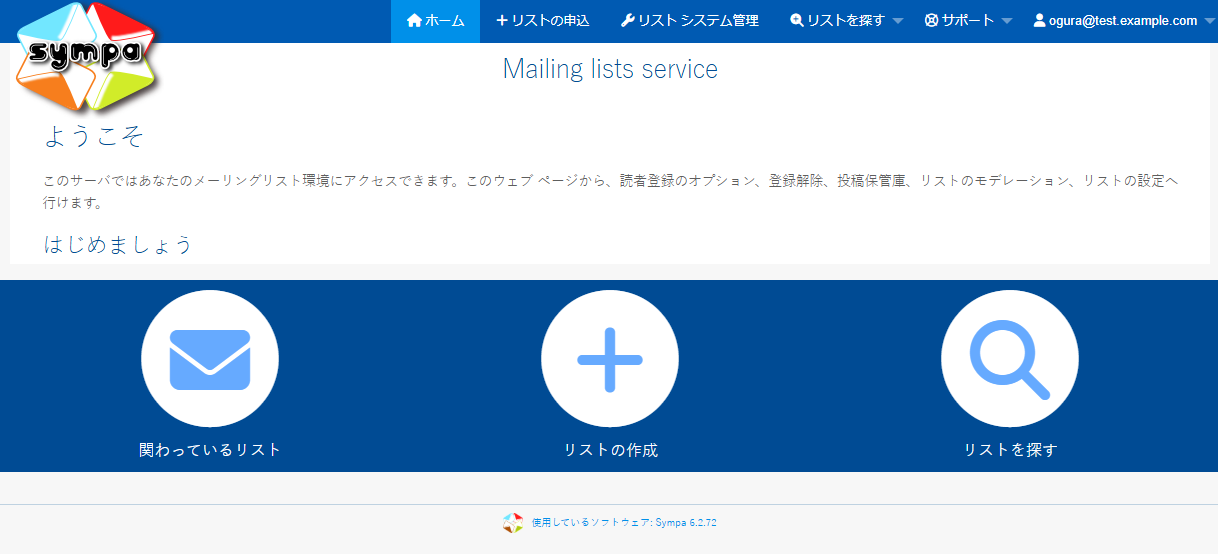This screenshot has height=554, width=1218.
Task: Open the 関わっているリスト link
Action: (x=210, y=450)
